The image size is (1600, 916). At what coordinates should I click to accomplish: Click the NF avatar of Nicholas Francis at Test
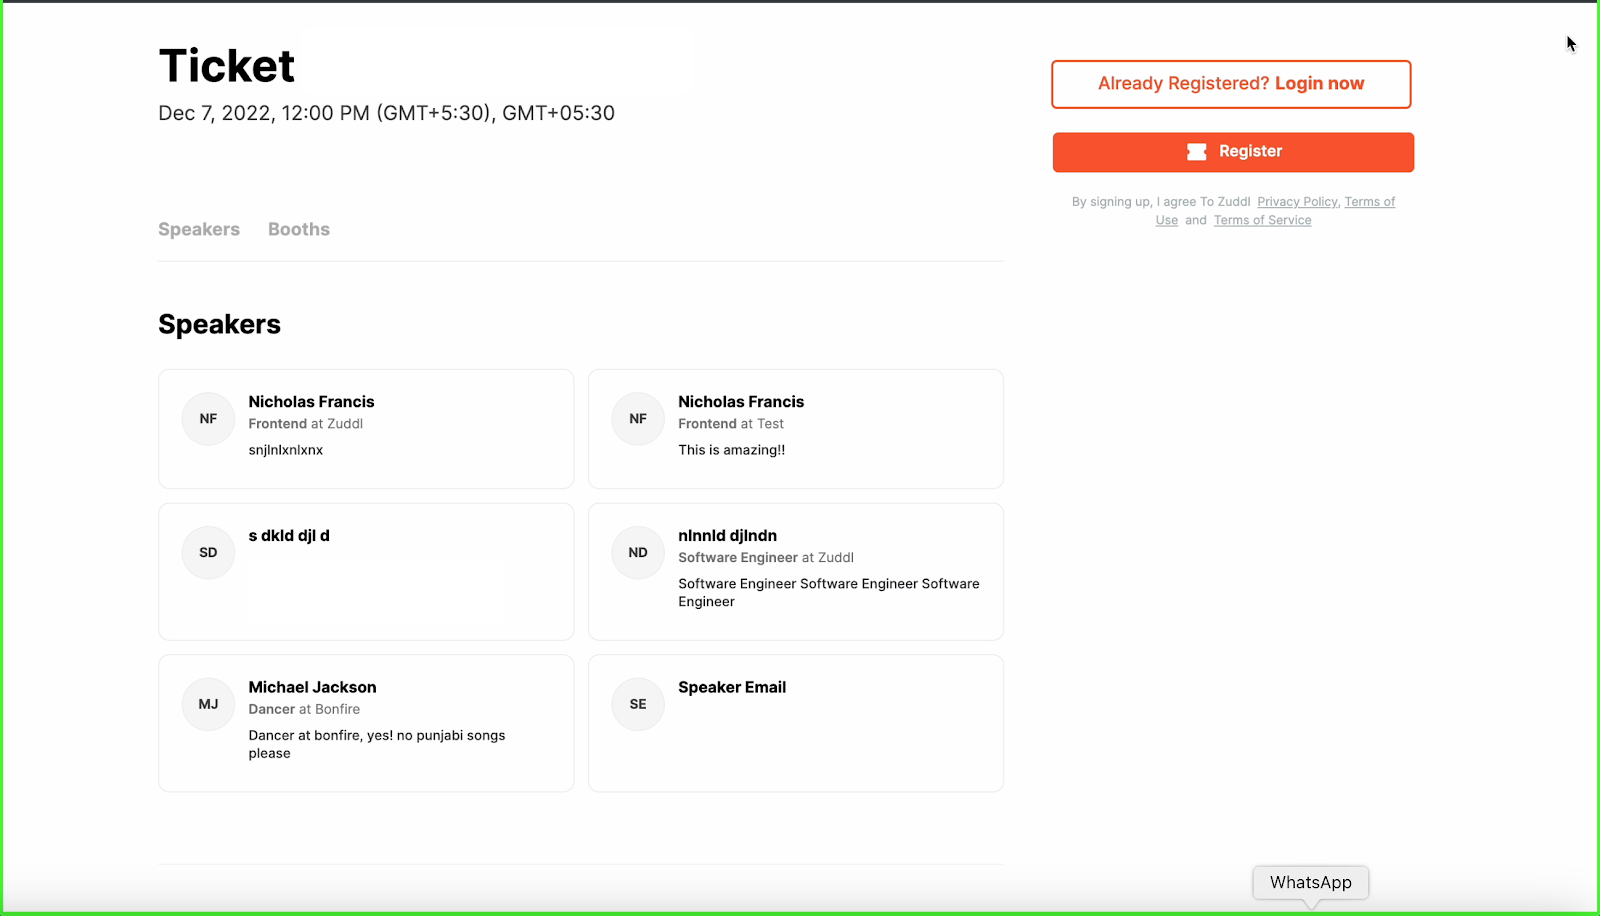637,419
